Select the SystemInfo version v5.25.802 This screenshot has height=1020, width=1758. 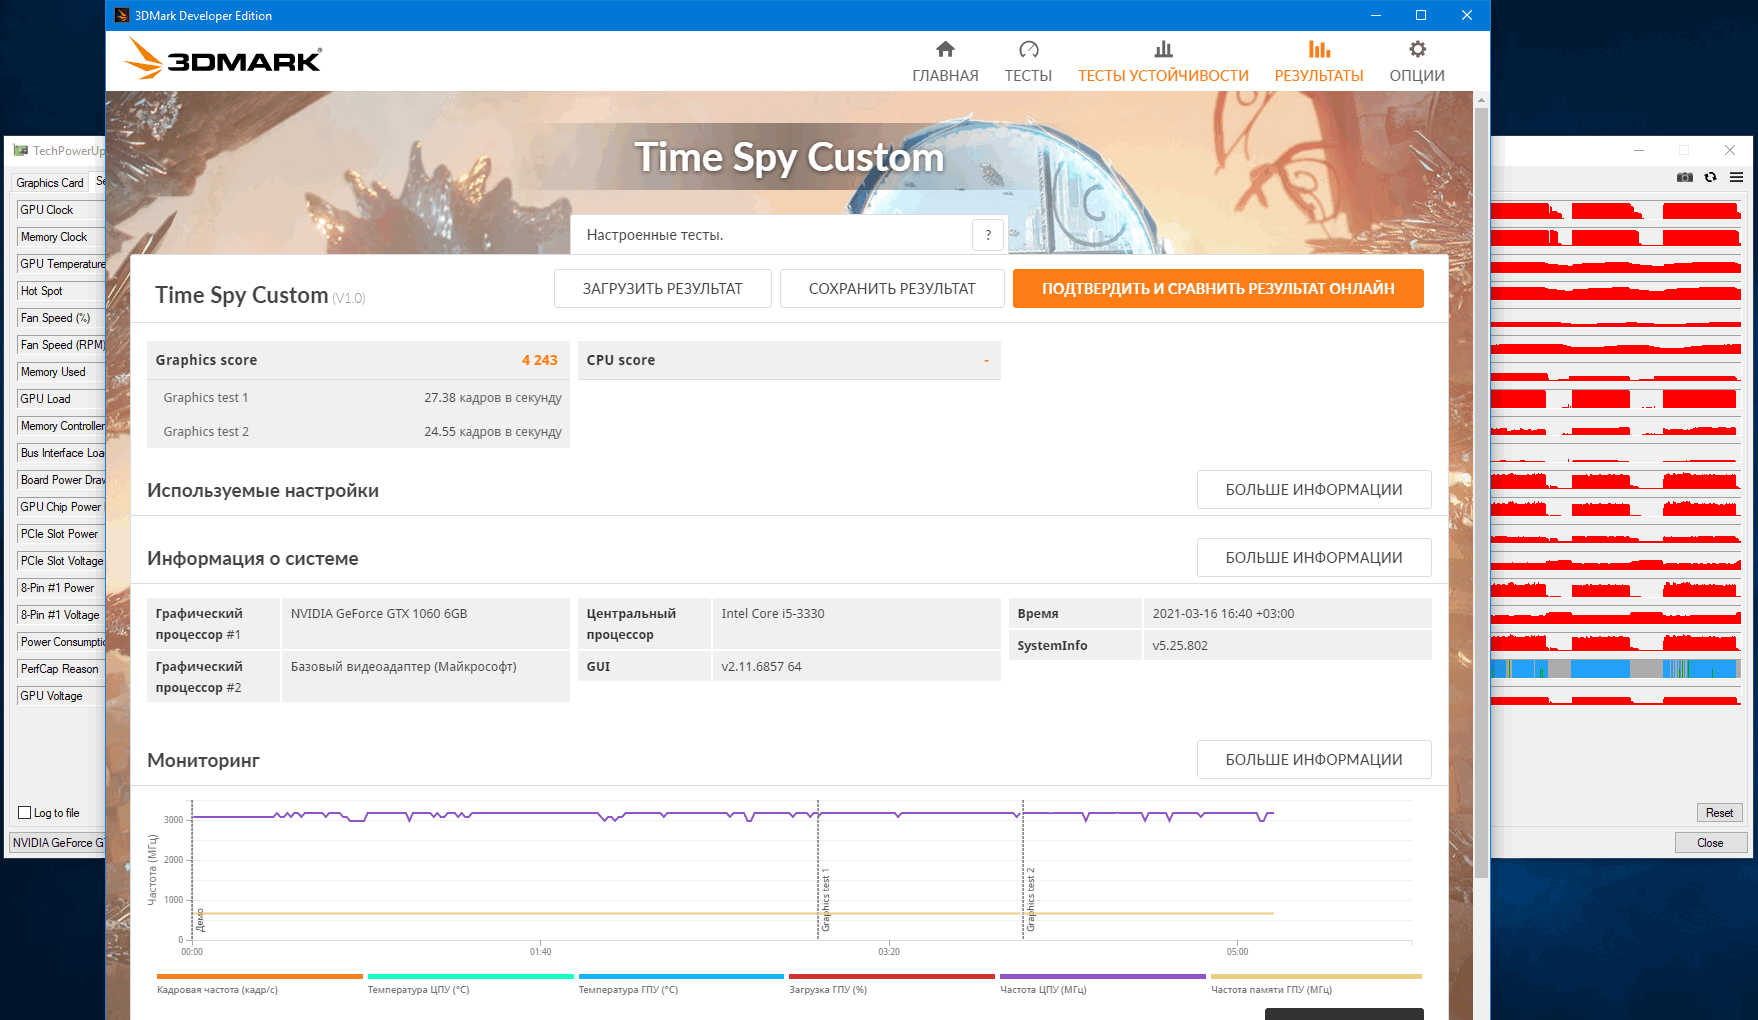[1180, 646]
